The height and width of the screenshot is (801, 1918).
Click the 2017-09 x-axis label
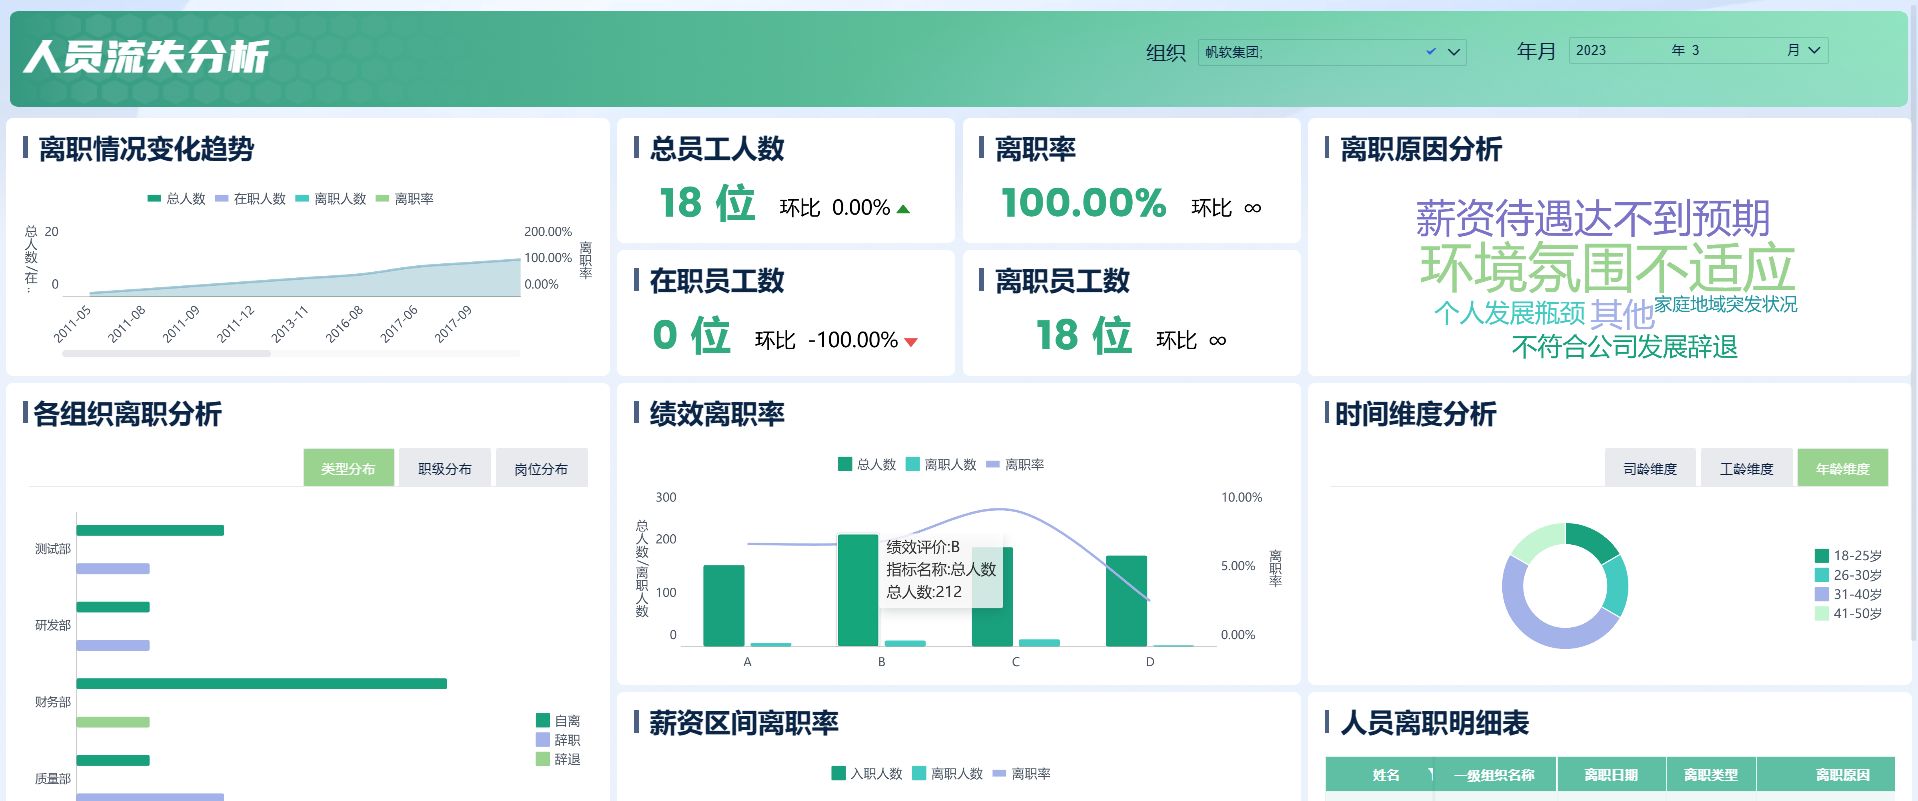coord(453,324)
